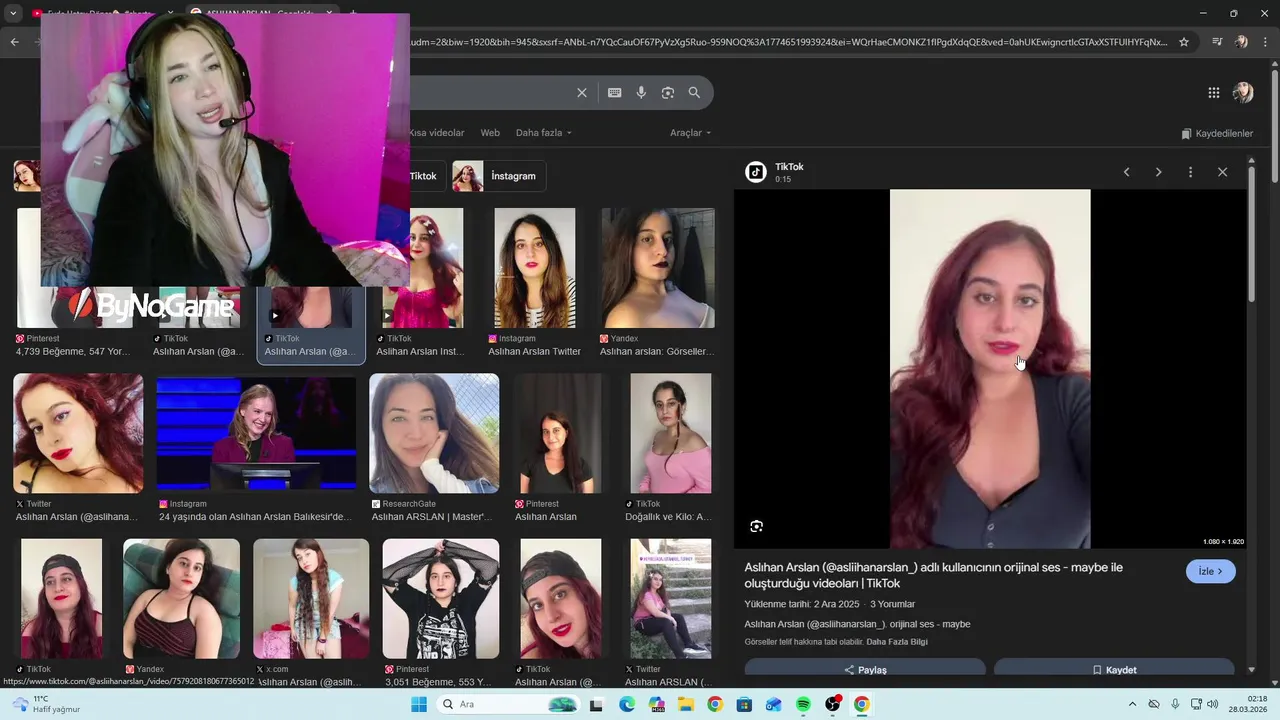Image resolution: width=1280 pixels, height=720 pixels.
Task: Select the İnstagram filter chip
Action: 499,176
